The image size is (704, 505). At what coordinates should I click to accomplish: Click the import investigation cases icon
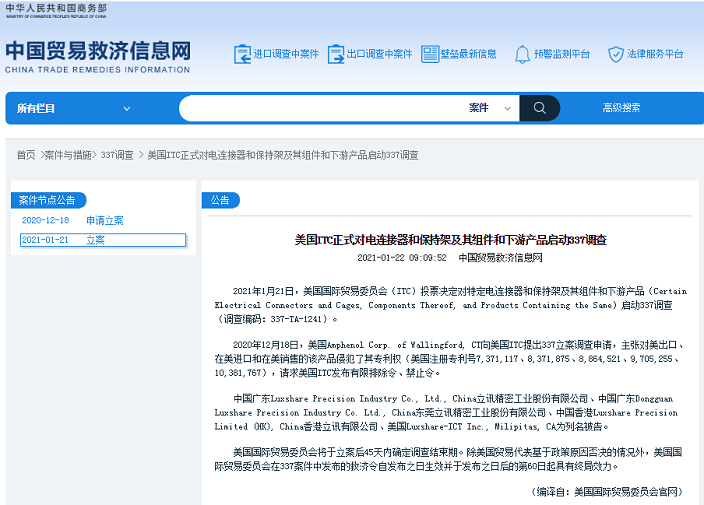click(242, 54)
